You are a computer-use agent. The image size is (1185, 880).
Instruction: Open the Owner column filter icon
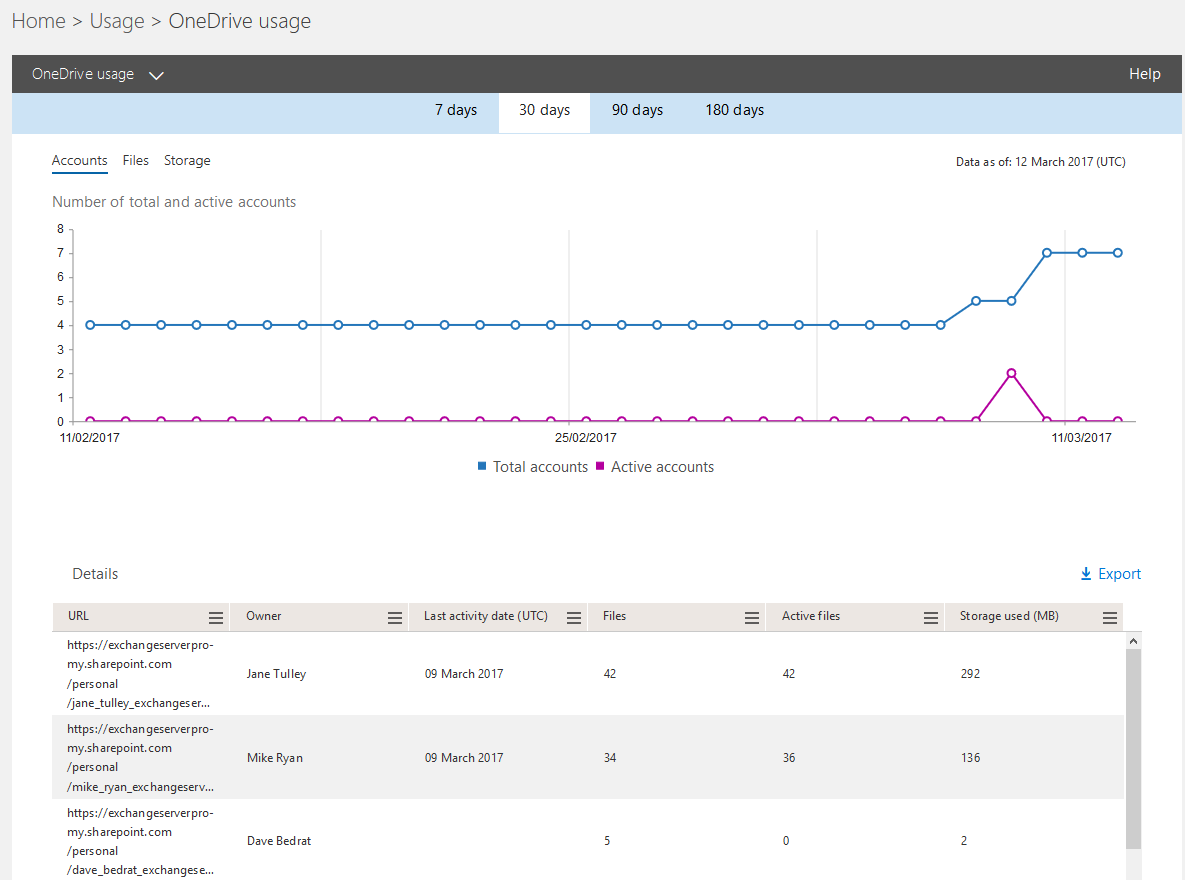click(395, 617)
